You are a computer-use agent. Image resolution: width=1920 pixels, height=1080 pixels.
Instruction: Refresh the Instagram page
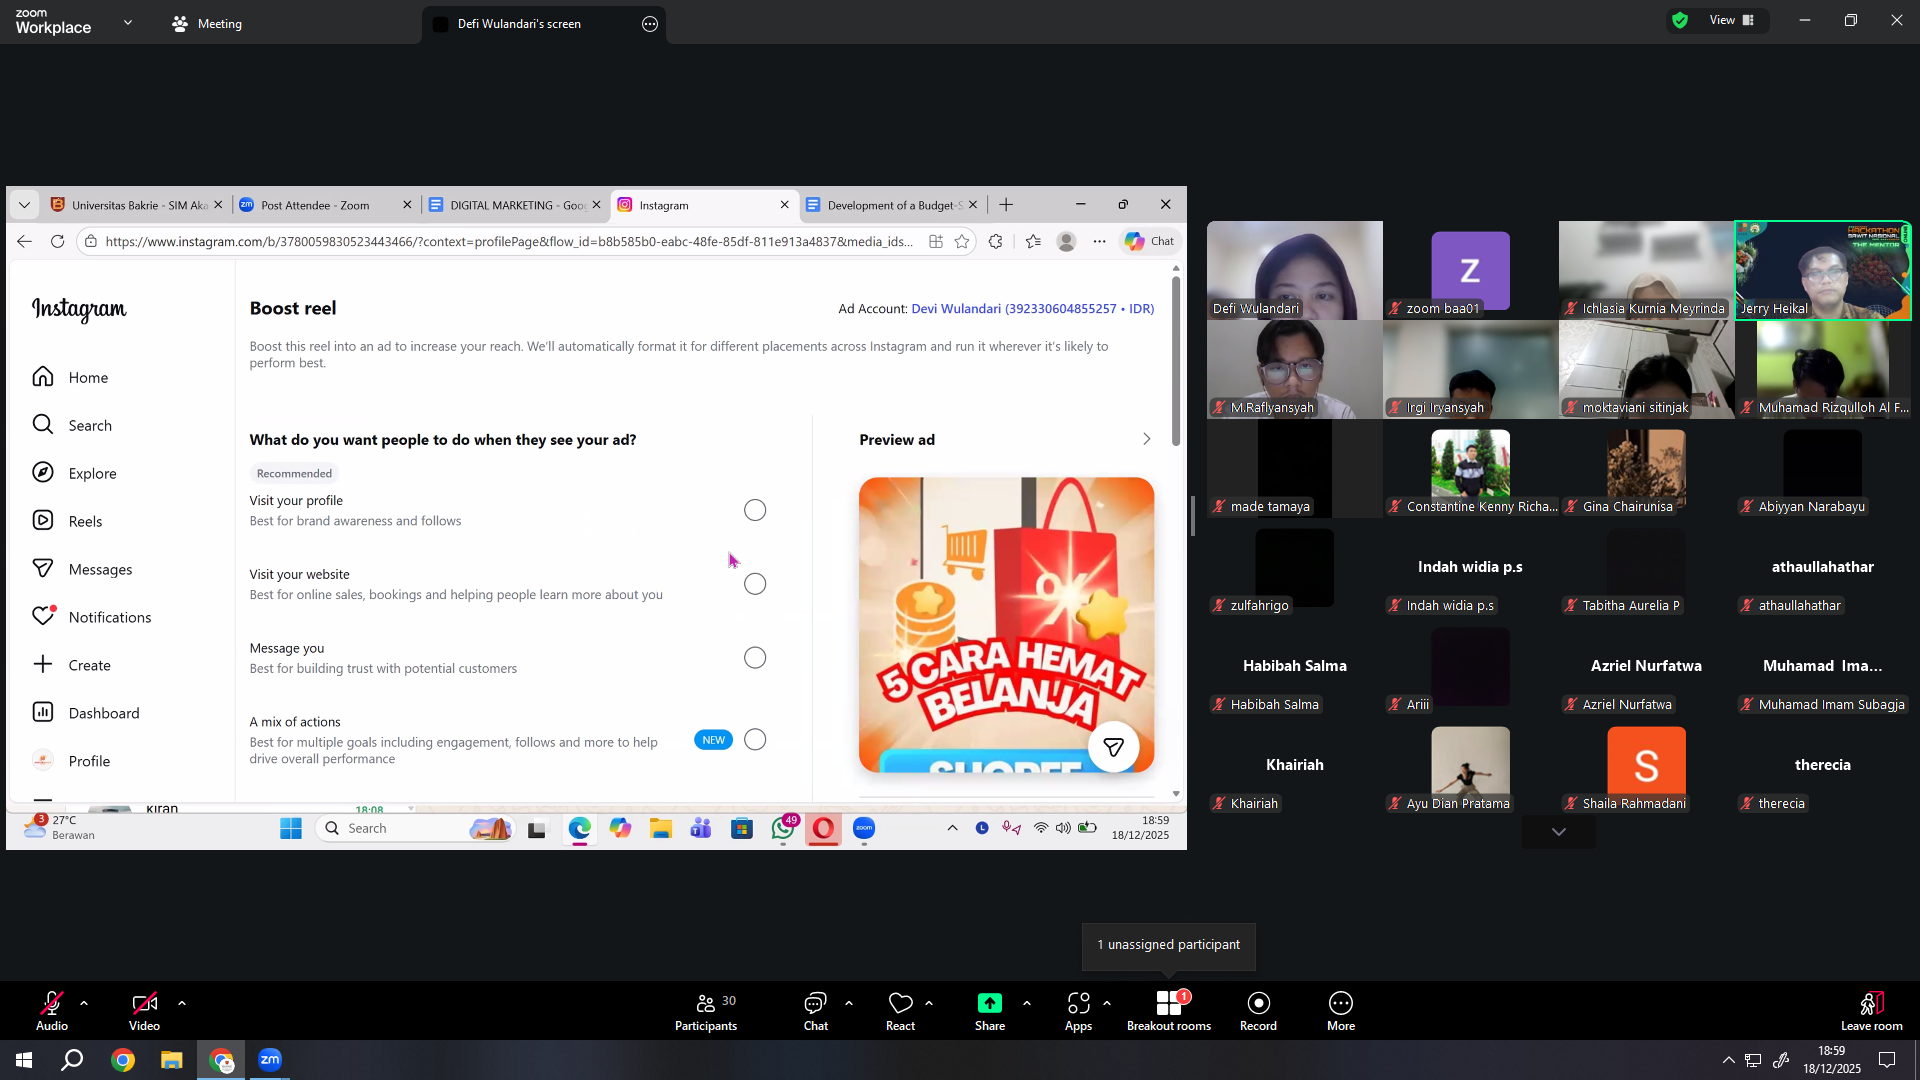58,241
